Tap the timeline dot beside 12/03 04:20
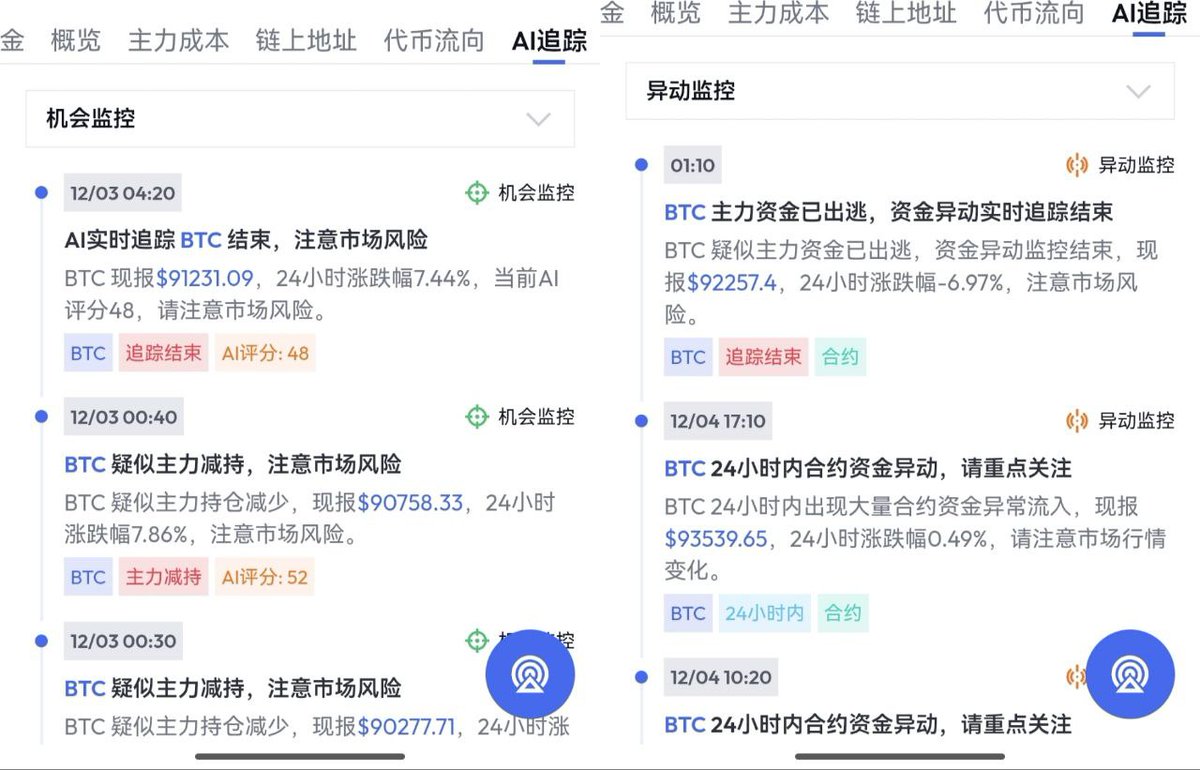The width and height of the screenshot is (1200, 770). click(x=41, y=192)
